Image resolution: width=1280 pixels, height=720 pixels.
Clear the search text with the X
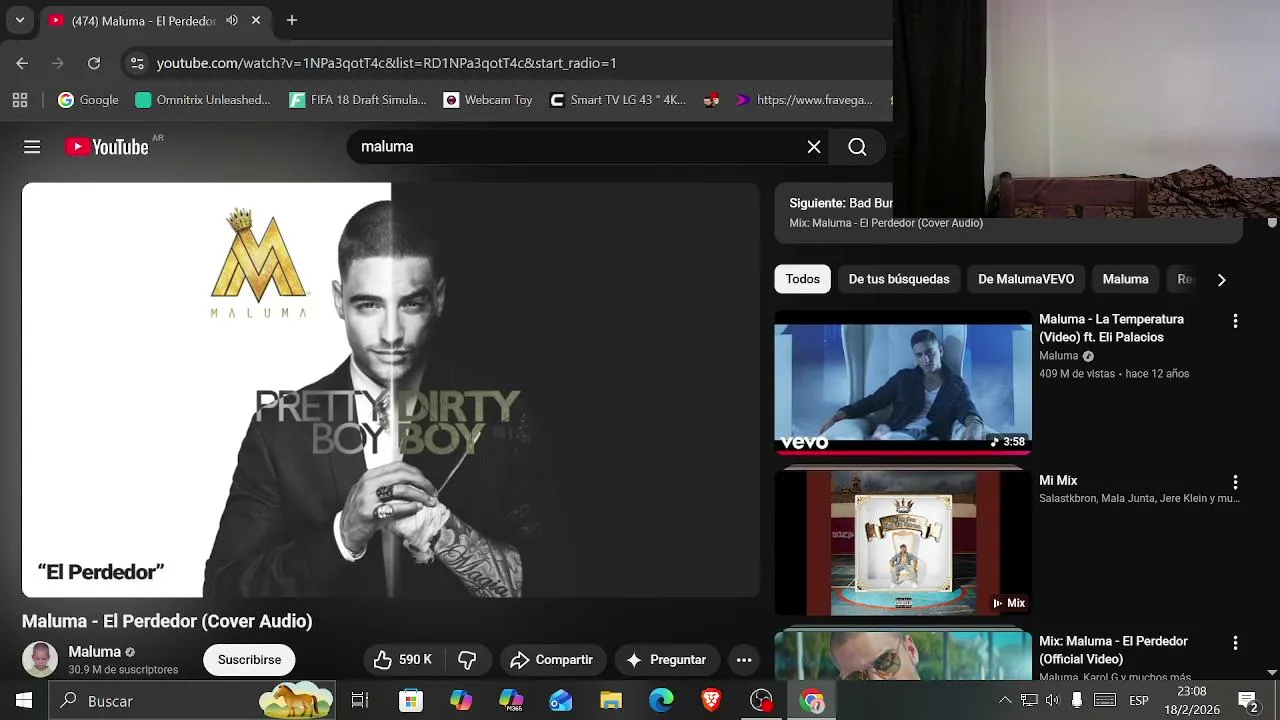(814, 147)
